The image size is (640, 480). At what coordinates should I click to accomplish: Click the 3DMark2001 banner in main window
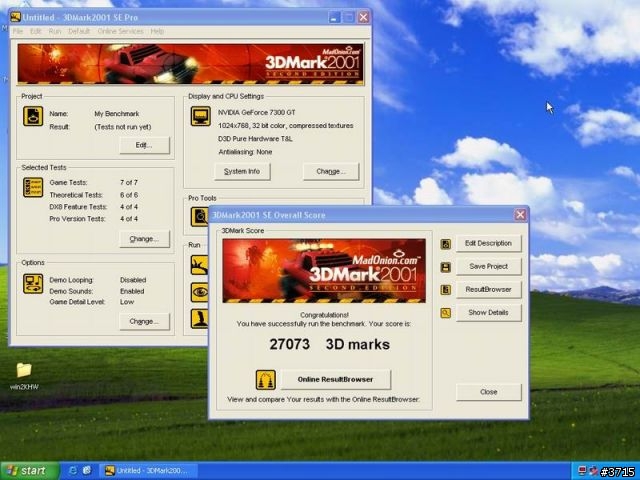tap(190, 64)
